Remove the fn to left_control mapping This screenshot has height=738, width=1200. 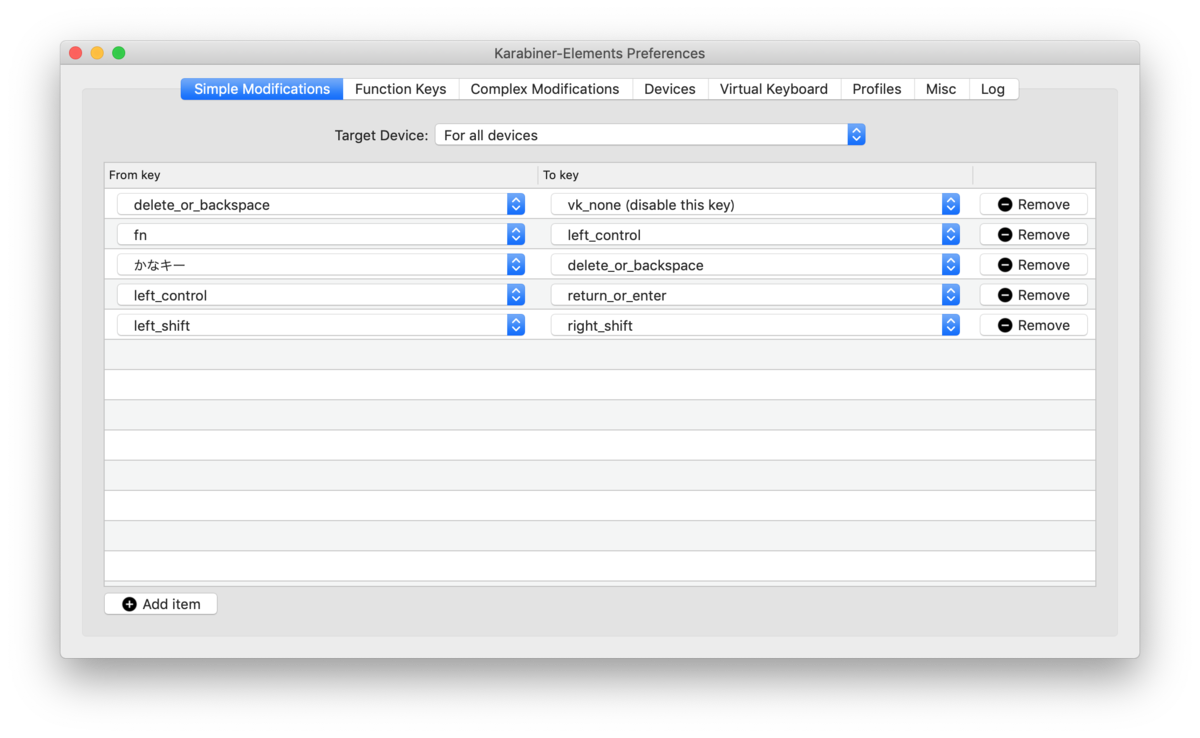point(1033,234)
